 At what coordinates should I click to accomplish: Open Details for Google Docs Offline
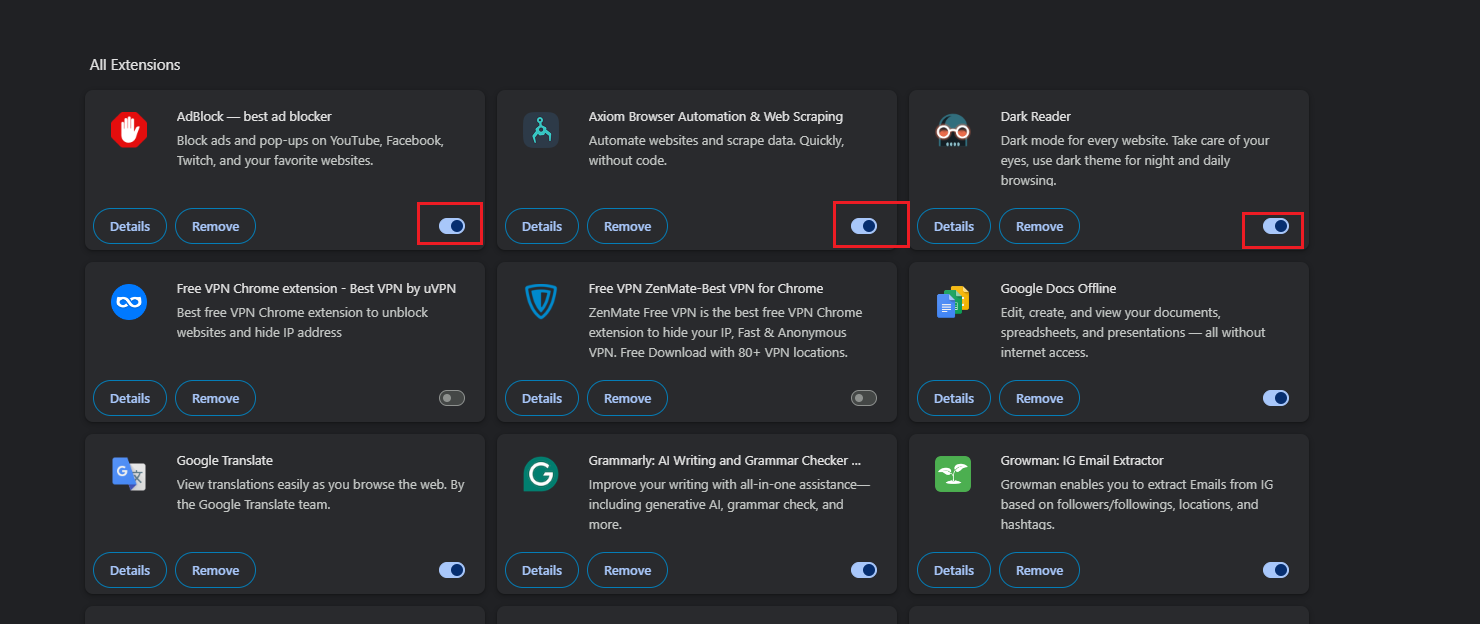[954, 398]
